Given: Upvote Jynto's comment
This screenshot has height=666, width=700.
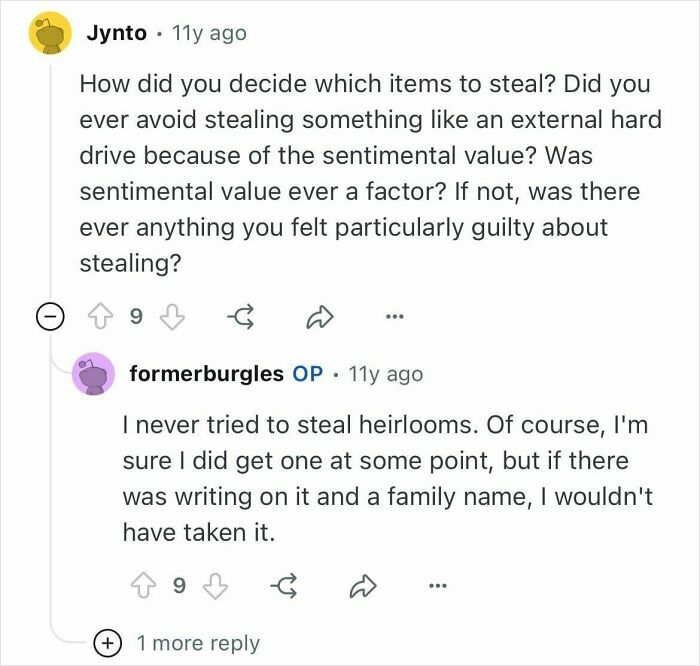Looking at the screenshot, I should click(101, 316).
